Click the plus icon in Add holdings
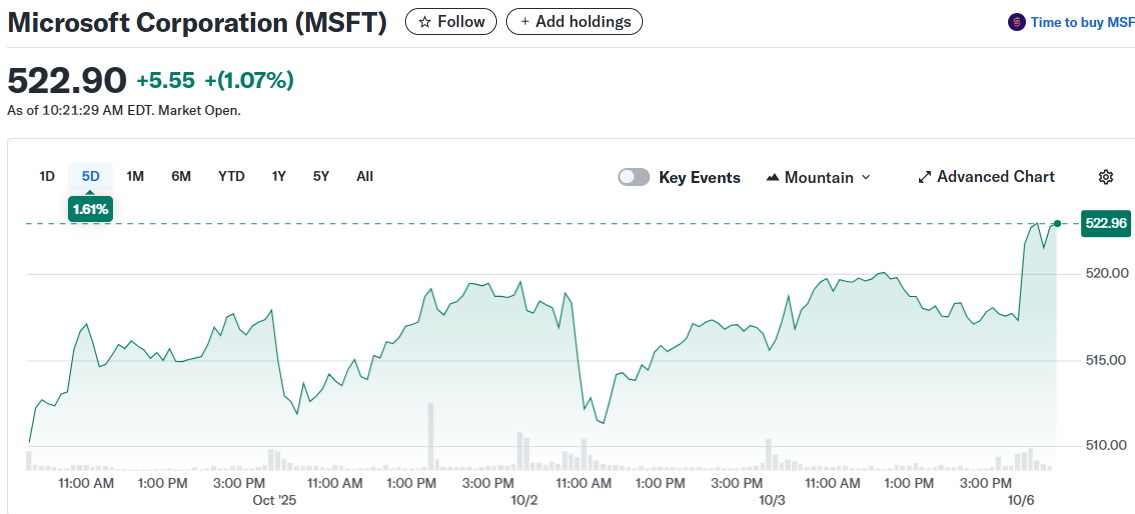Image resolution: width=1135 pixels, height=514 pixels. [525, 21]
